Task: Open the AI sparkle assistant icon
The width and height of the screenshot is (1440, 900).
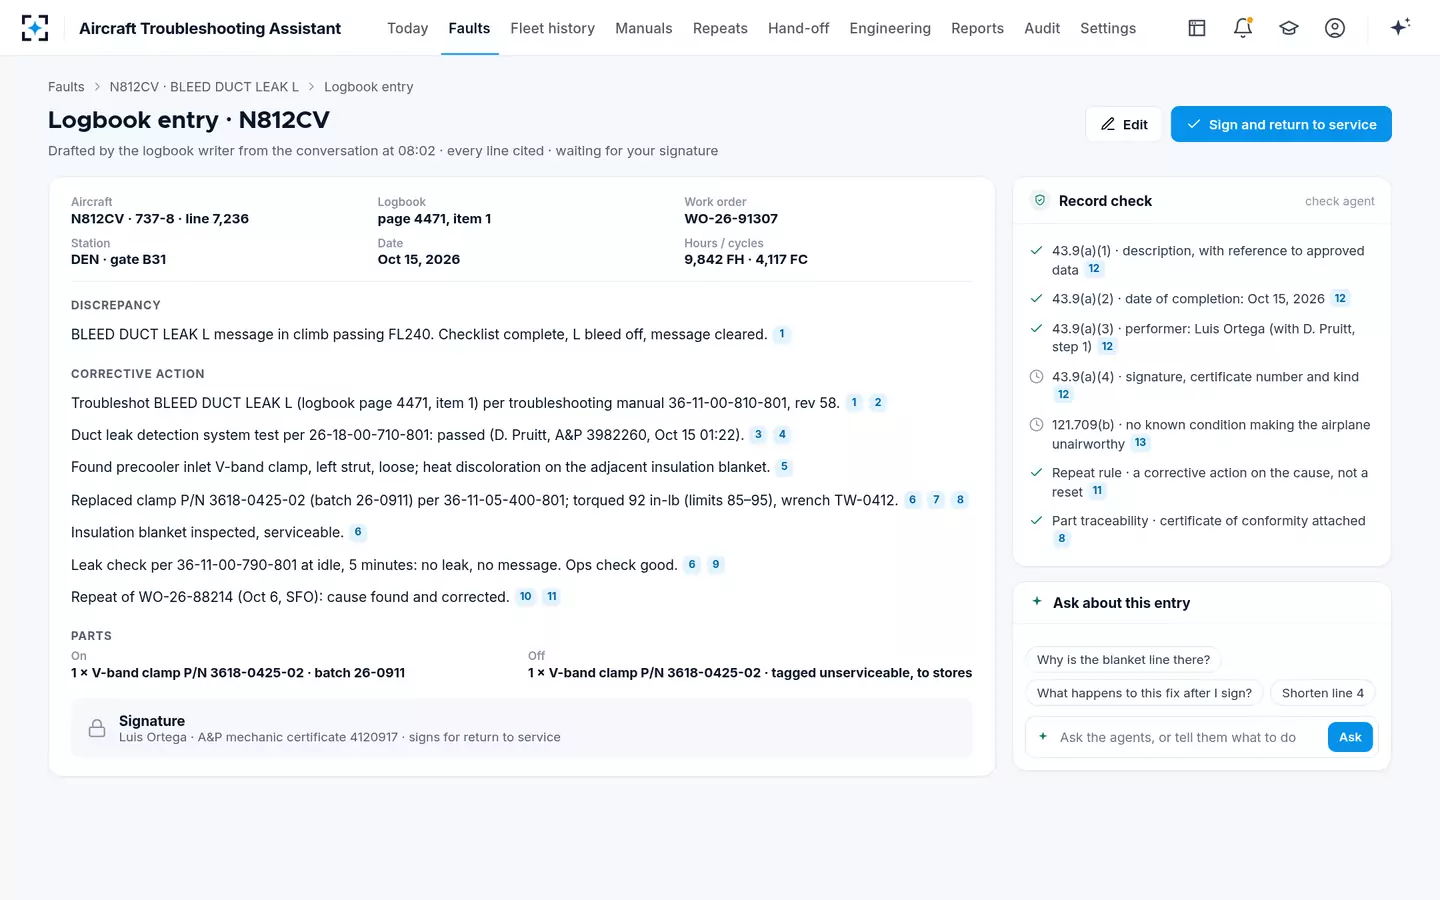Action: 1400,27
